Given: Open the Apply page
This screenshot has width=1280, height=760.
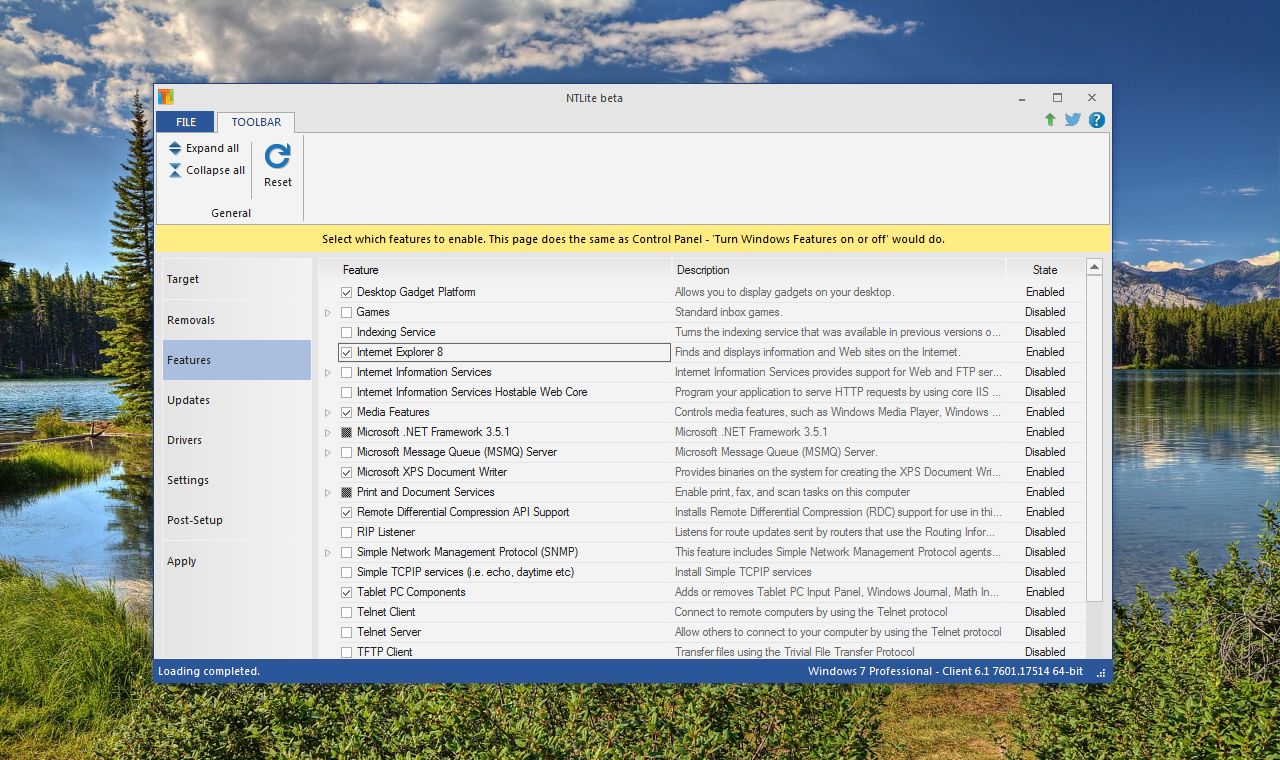Looking at the screenshot, I should point(237,561).
